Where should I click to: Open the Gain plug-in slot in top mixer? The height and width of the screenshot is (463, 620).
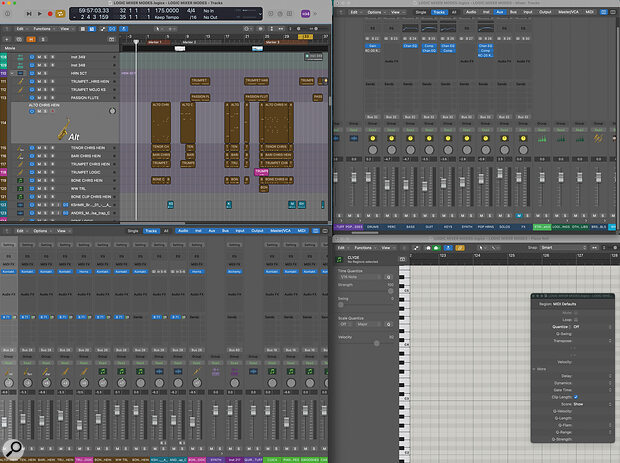coord(372,46)
